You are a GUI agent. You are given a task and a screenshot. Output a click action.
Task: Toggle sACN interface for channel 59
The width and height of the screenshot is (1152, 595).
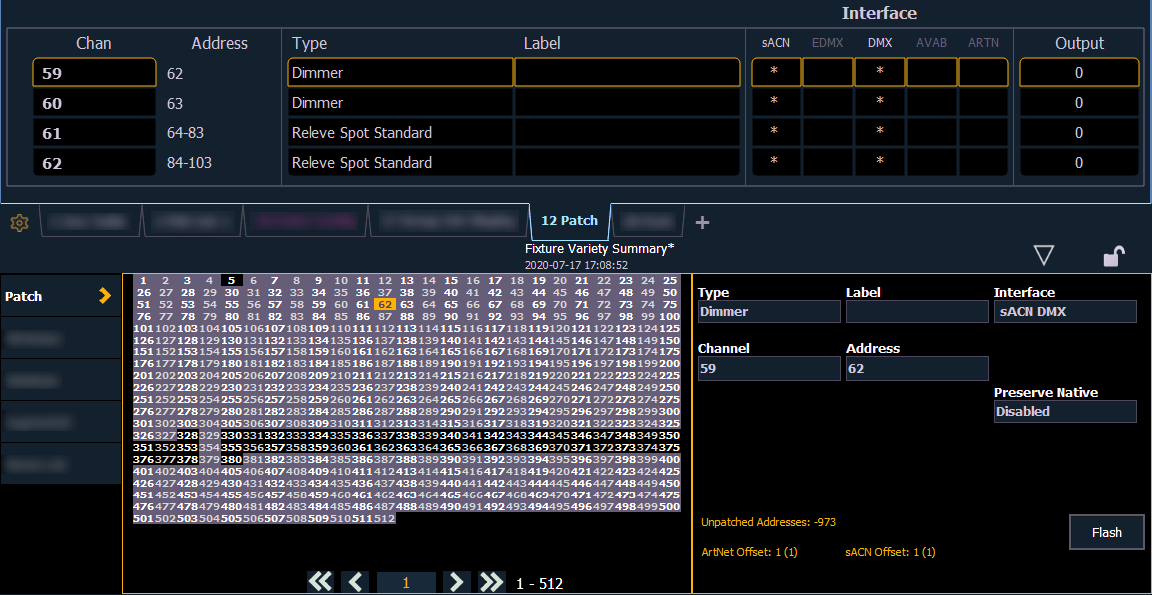[x=776, y=73]
